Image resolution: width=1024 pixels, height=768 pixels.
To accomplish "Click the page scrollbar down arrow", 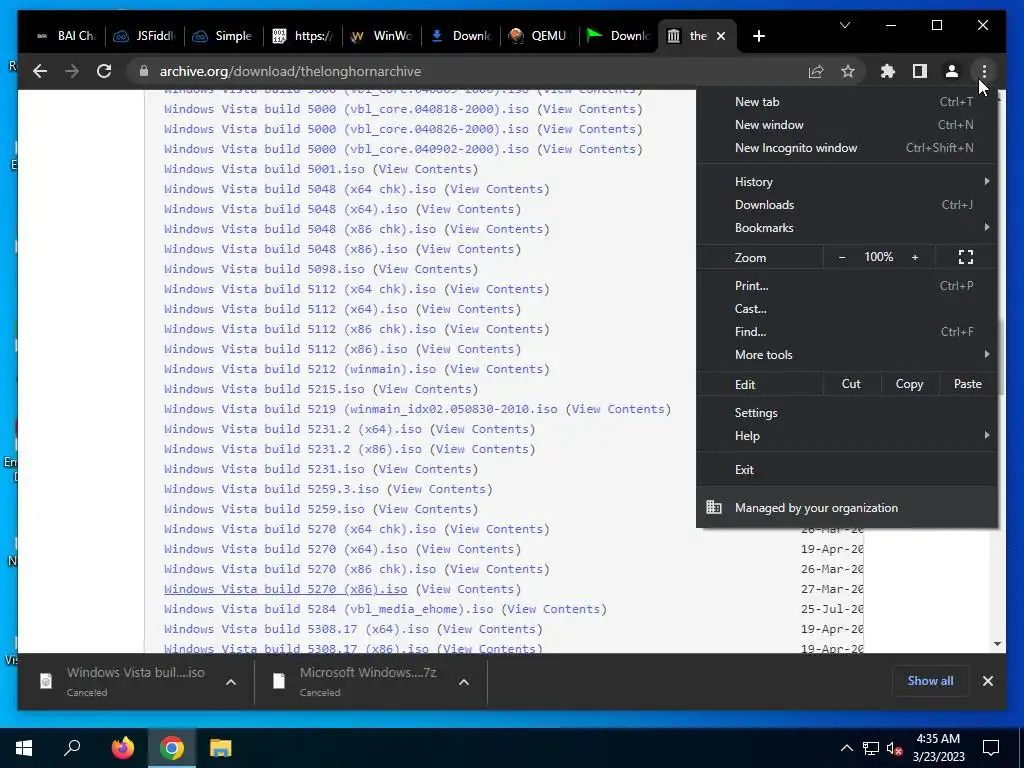I will (997, 644).
